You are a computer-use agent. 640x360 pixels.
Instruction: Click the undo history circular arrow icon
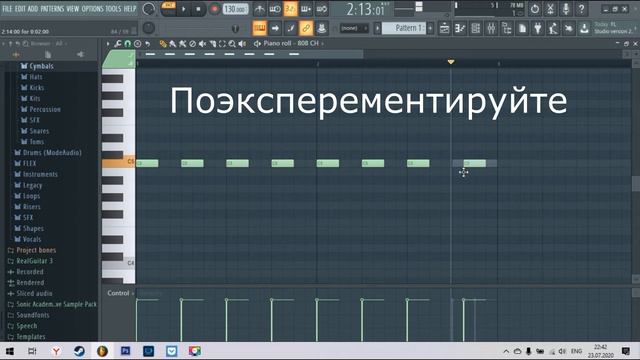click(x=535, y=9)
